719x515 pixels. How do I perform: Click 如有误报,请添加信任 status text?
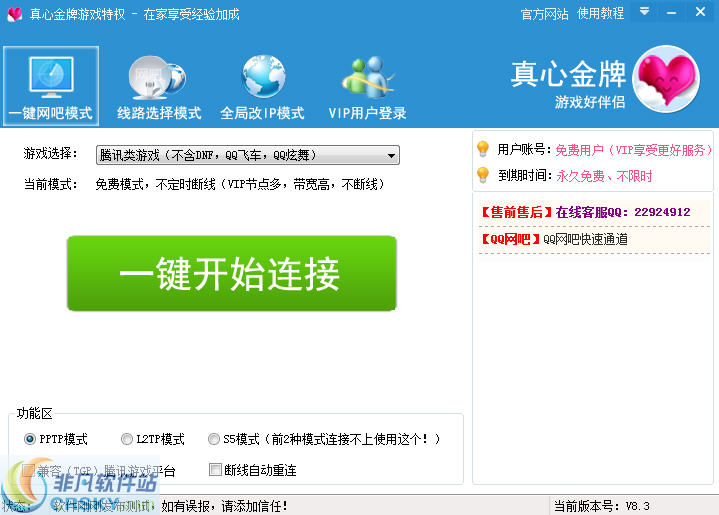coord(225,506)
